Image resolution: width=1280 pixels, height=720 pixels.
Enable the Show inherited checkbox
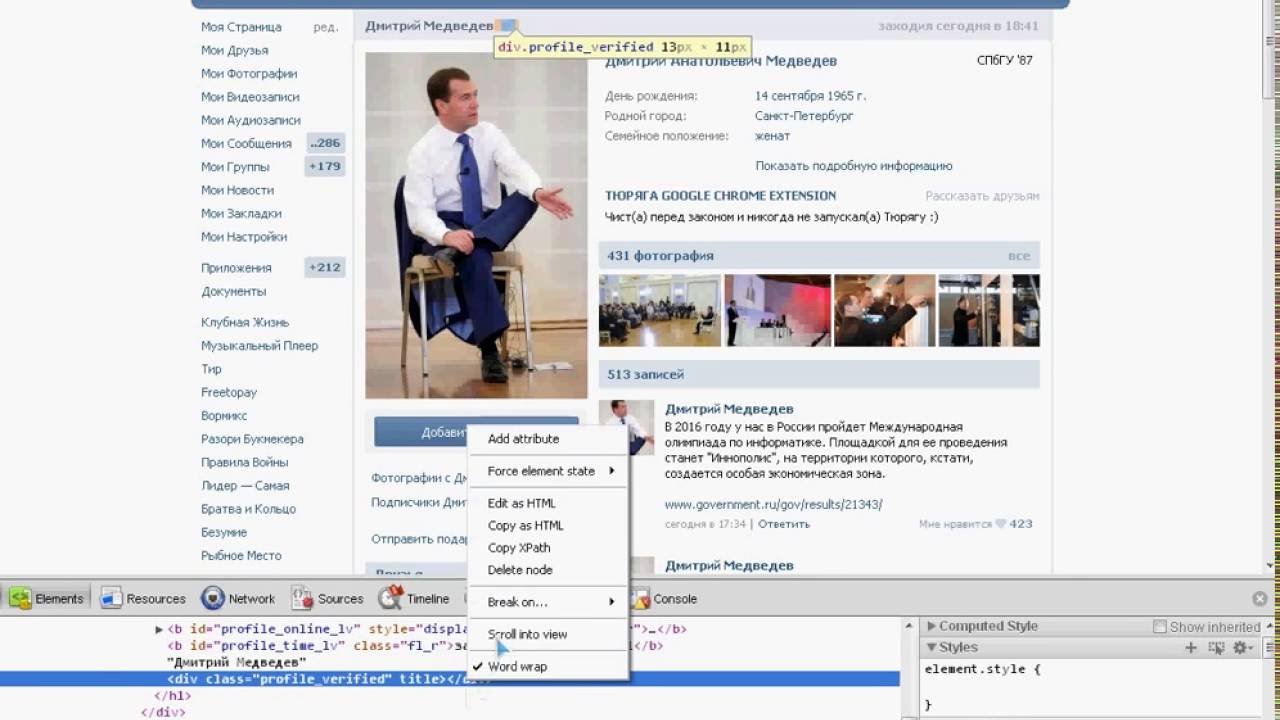coord(1160,627)
